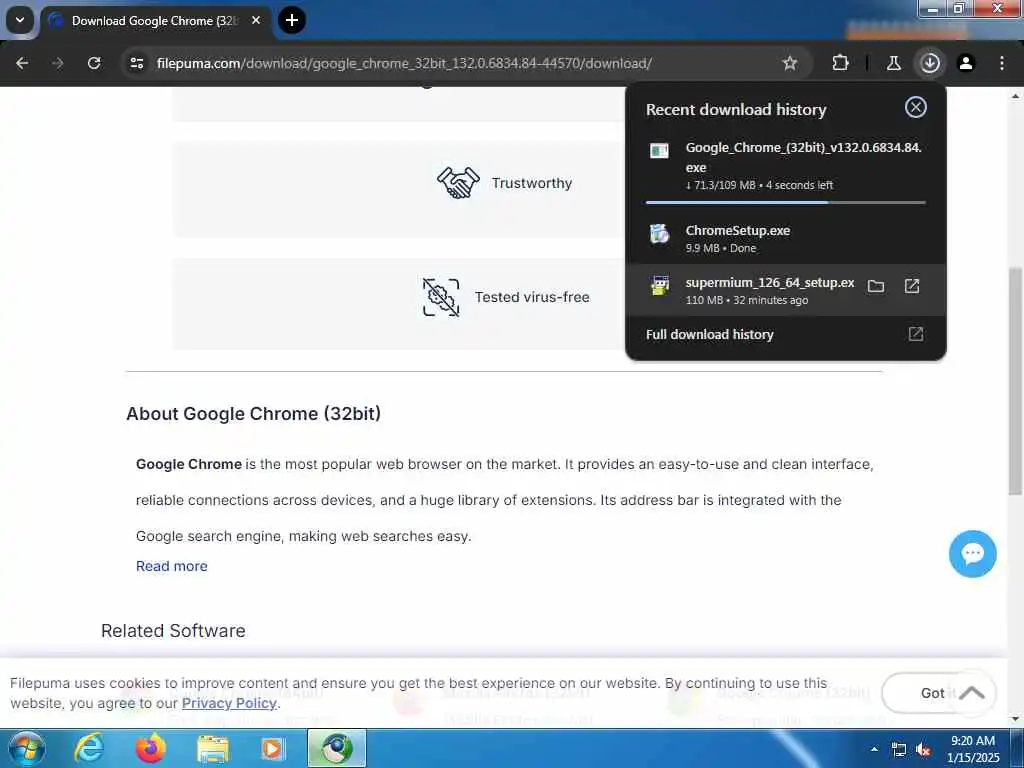Launch Internet Explorer from taskbar
Screen dimensions: 1024x768
coord(89,748)
